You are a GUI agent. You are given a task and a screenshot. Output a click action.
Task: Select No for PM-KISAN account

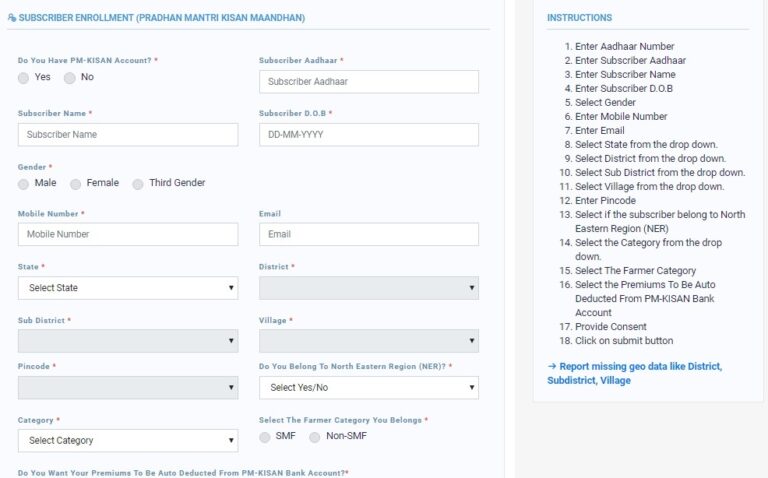pyautogui.click(x=70, y=78)
